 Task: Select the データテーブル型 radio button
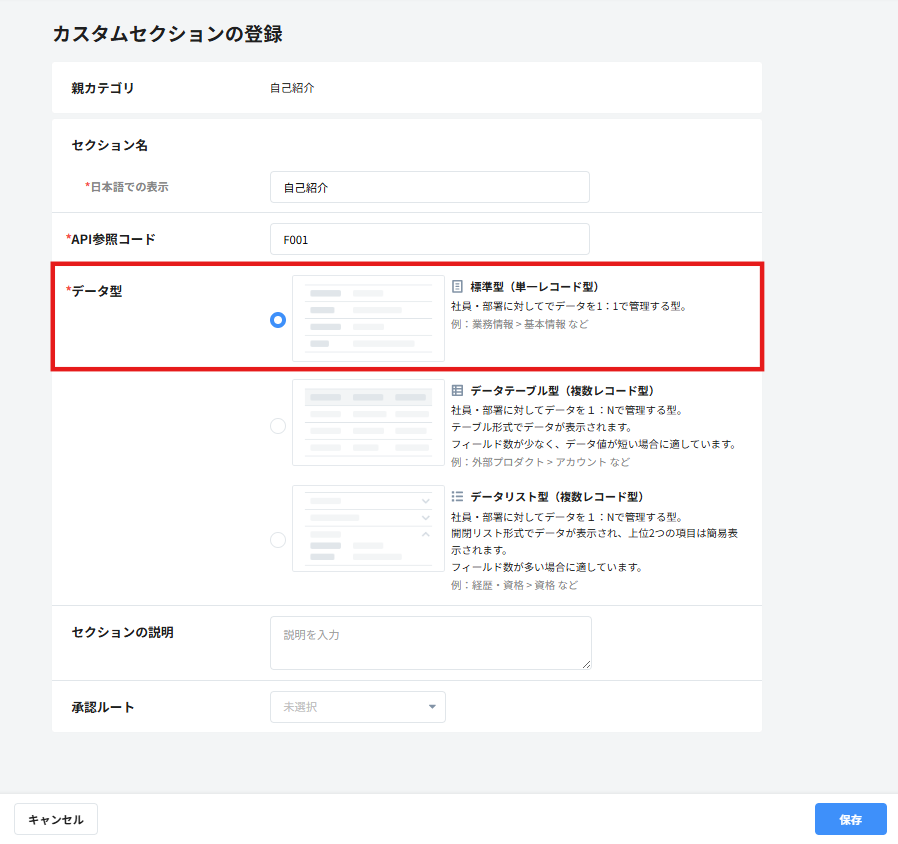click(278, 425)
